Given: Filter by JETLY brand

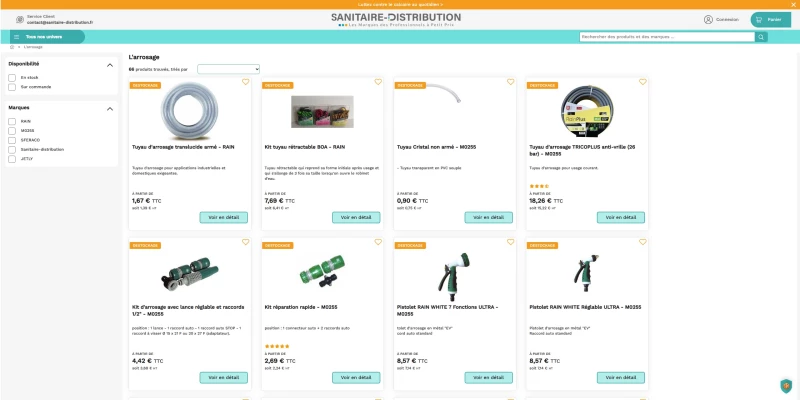Looking at the screenshot, I should point(12,159).
